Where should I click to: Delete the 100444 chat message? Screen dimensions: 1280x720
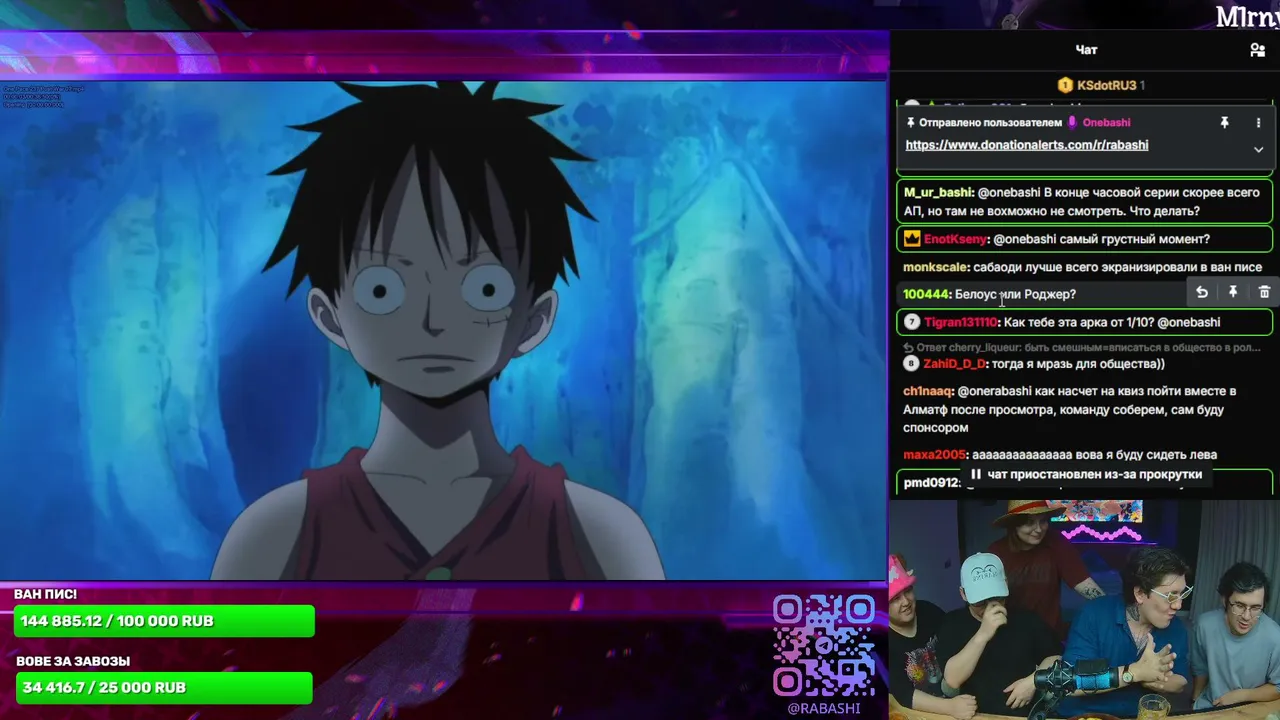coord(1264,292)
